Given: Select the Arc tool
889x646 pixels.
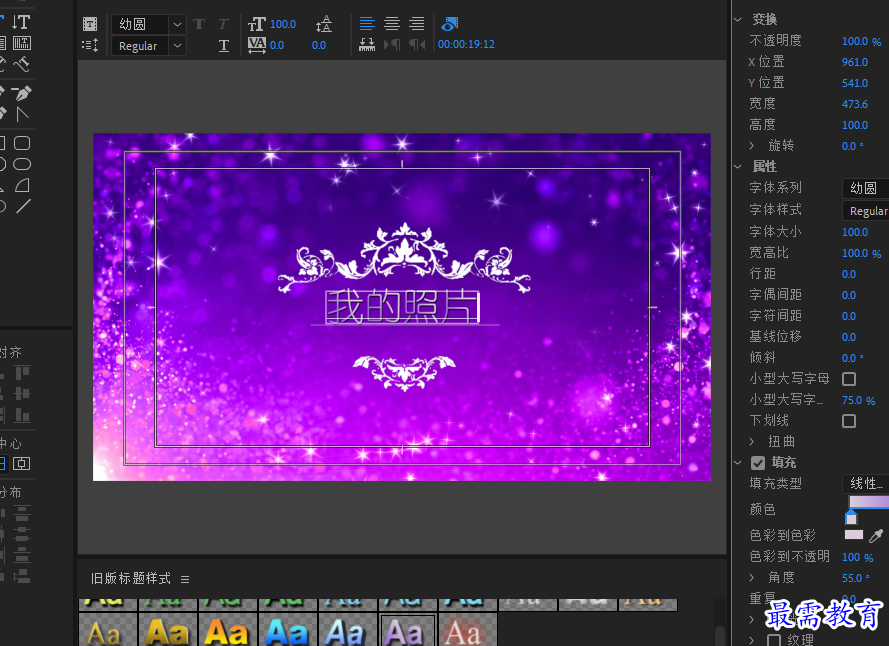Looking at the screenshot, I should tap(22, 185).
